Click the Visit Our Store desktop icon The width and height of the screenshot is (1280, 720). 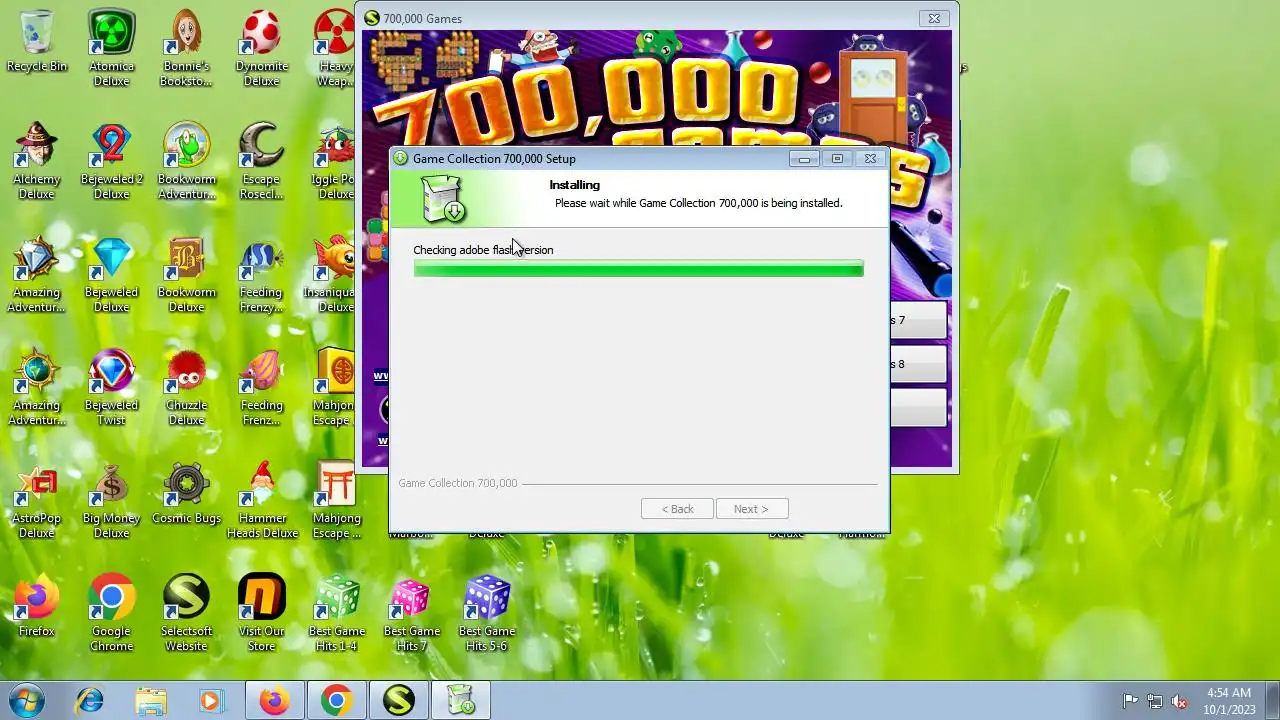261,613
